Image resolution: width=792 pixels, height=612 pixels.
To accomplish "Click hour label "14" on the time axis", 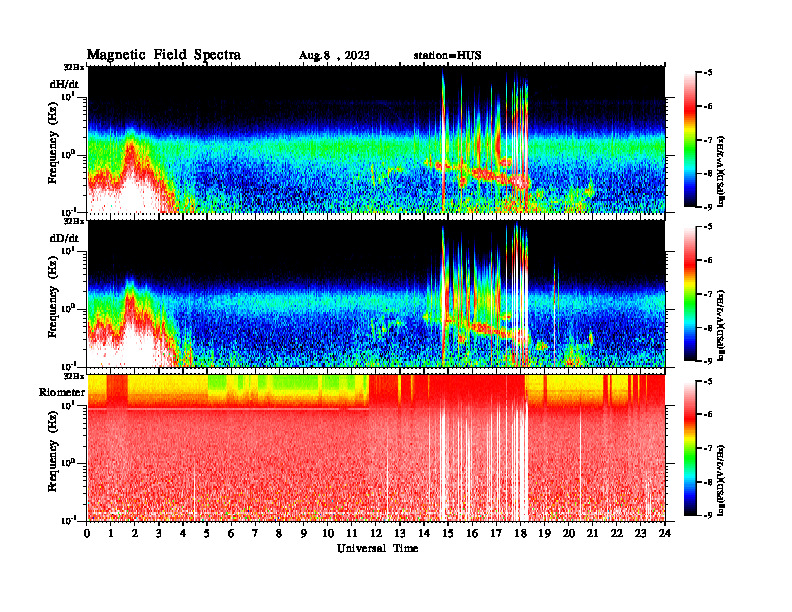I will tap(424, 533).
